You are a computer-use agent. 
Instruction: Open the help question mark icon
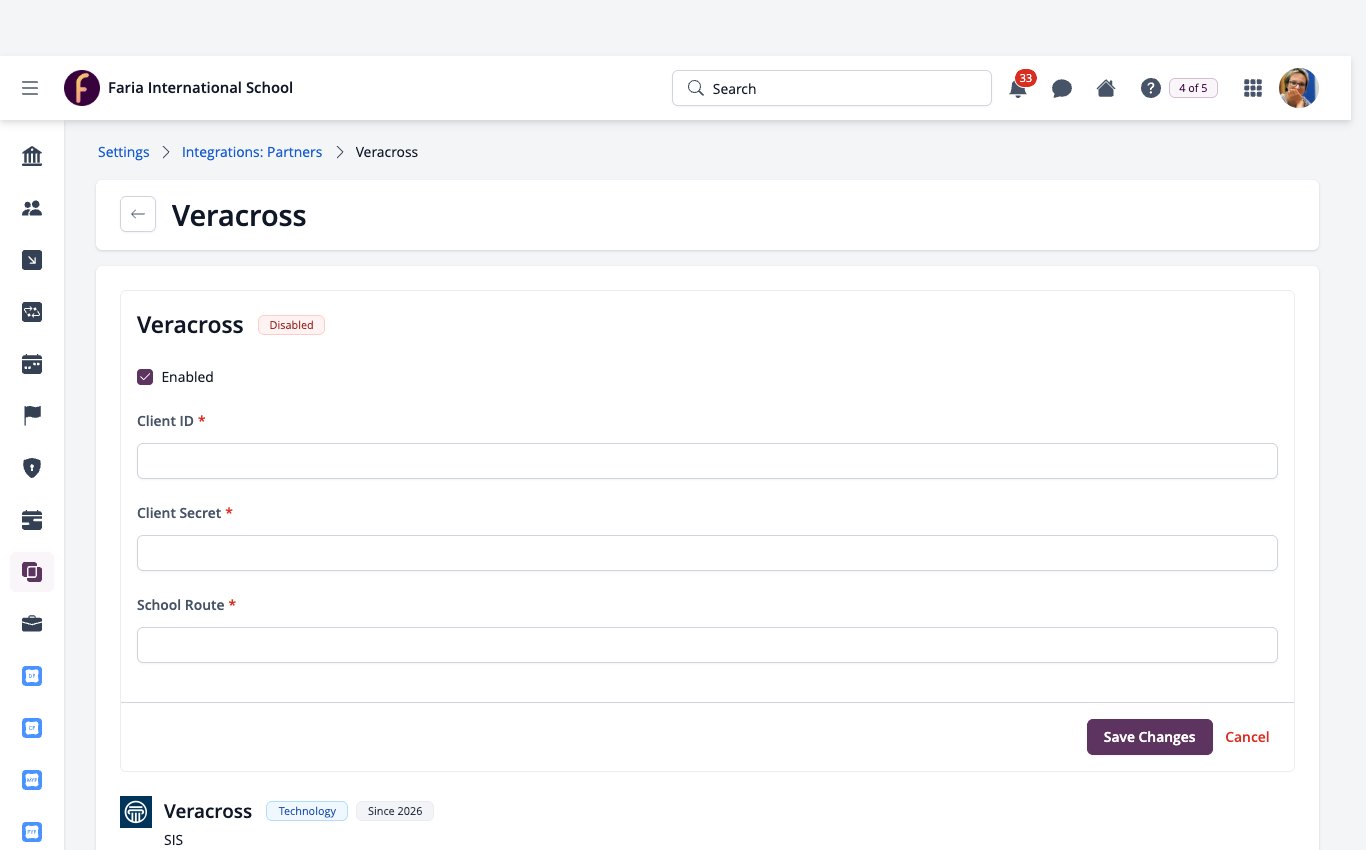click(1150, 88)
